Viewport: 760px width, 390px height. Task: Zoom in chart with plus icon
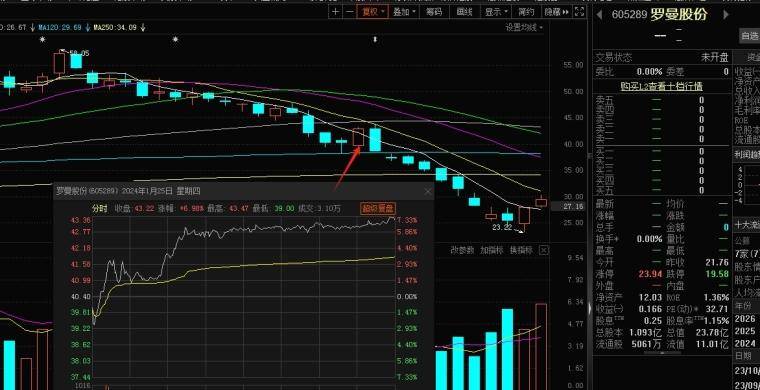click(336, 12)
